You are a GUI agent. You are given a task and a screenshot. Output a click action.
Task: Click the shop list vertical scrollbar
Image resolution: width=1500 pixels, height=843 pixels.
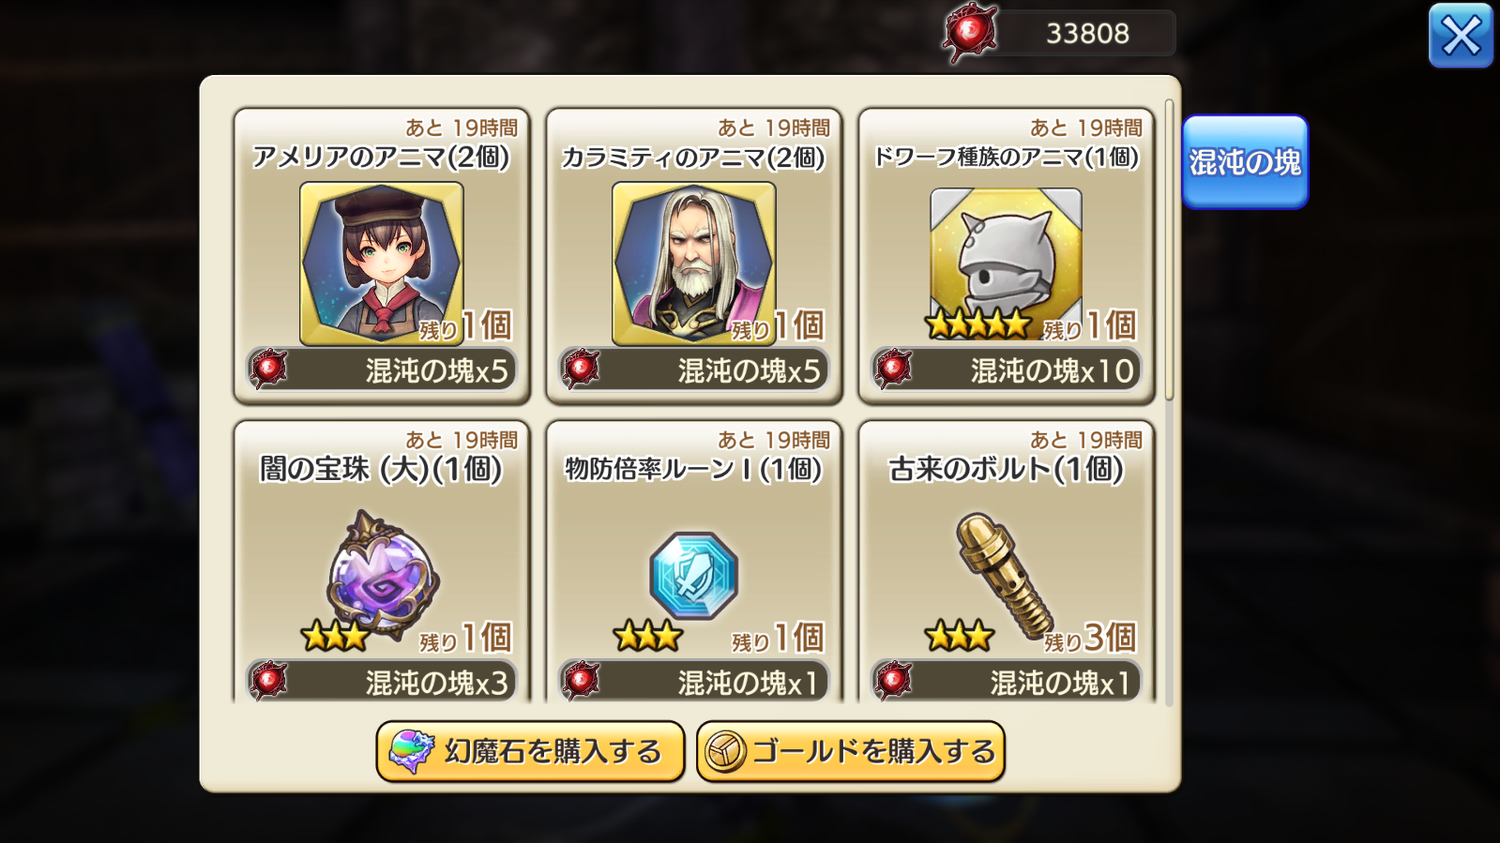click(x=1169, y=250)
